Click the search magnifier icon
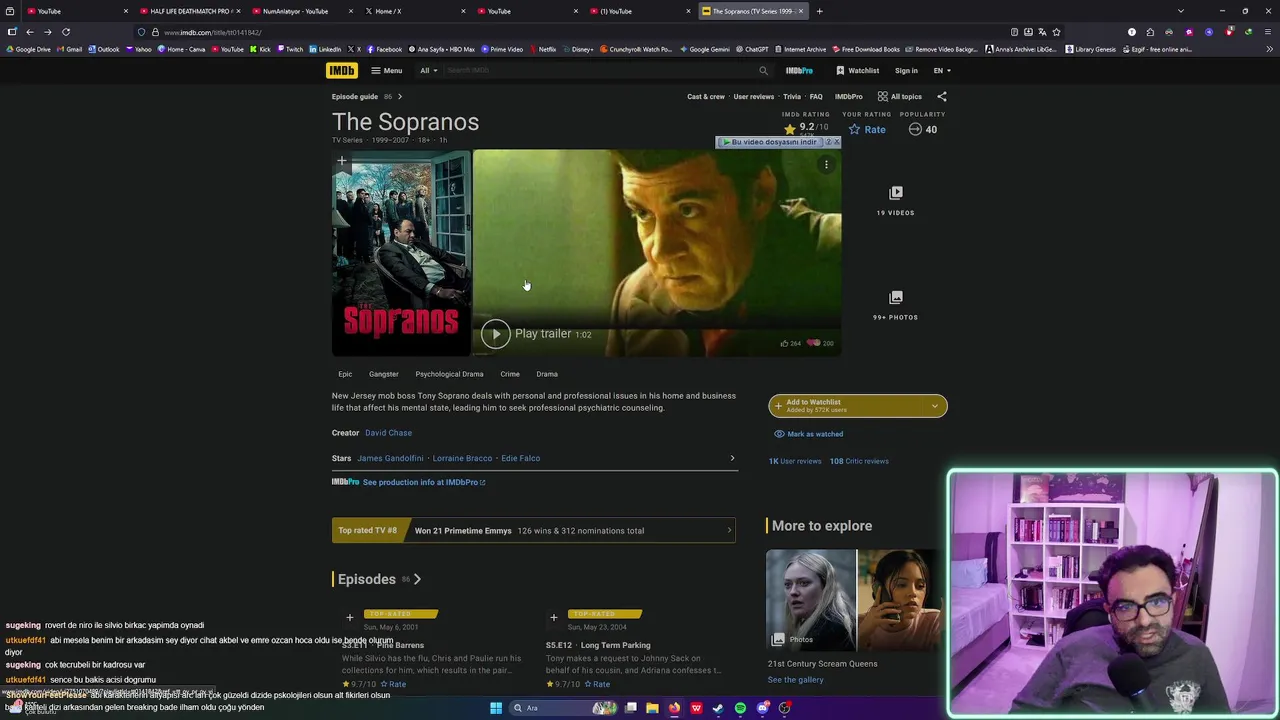 763,70
